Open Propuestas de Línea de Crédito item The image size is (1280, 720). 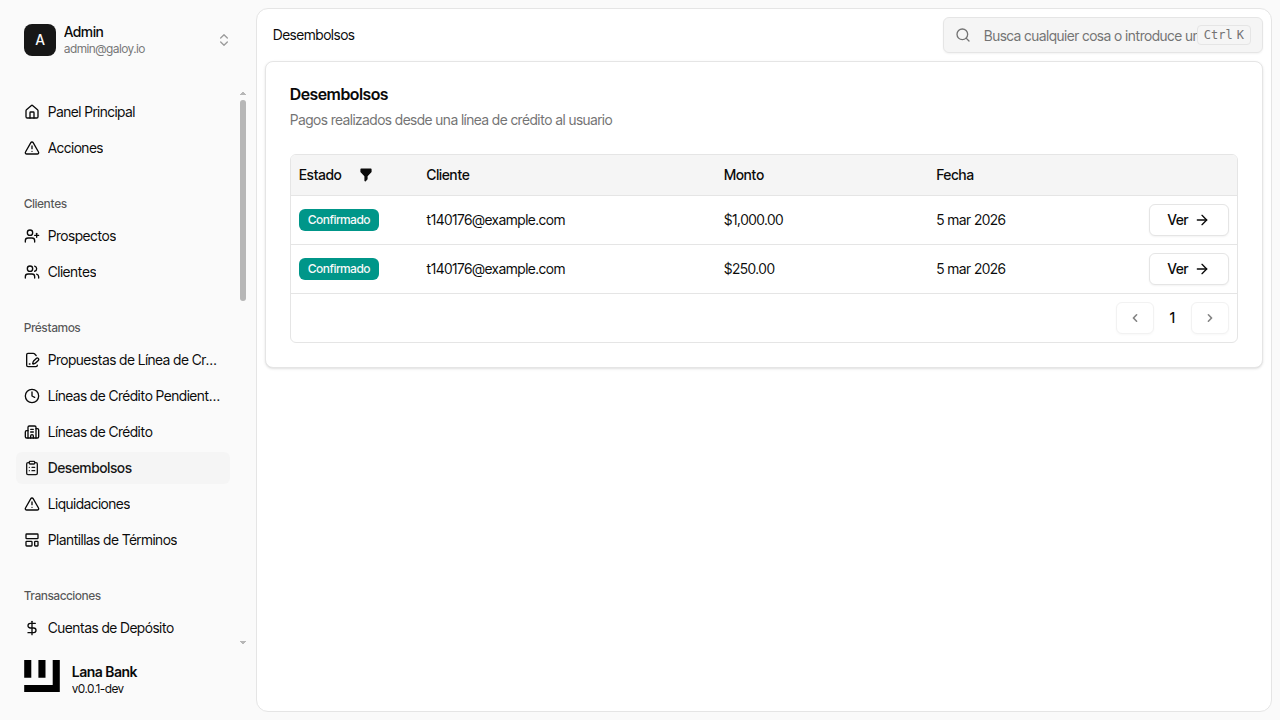pos(132,360)
